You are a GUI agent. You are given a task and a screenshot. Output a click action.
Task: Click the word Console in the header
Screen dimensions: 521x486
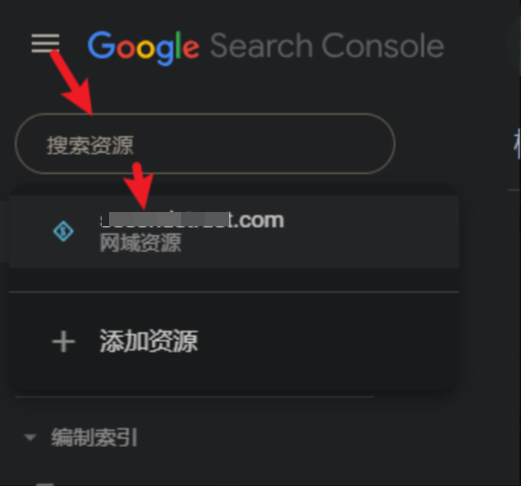(383, 46)
